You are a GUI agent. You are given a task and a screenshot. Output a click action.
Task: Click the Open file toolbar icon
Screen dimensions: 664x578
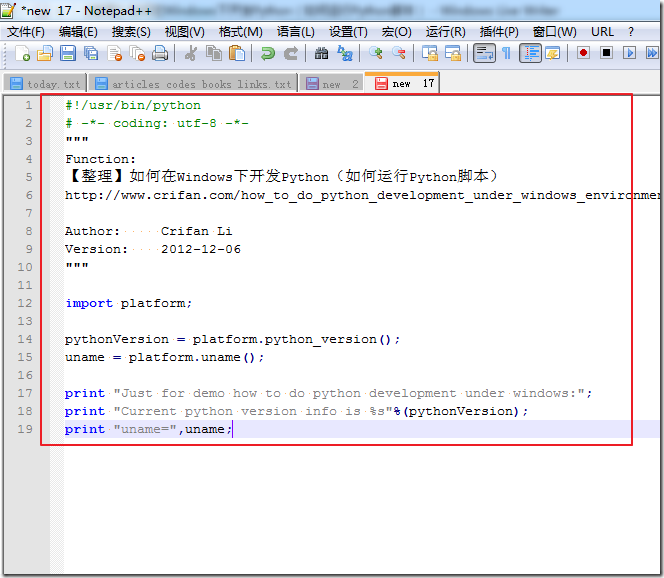pos(44,54)
